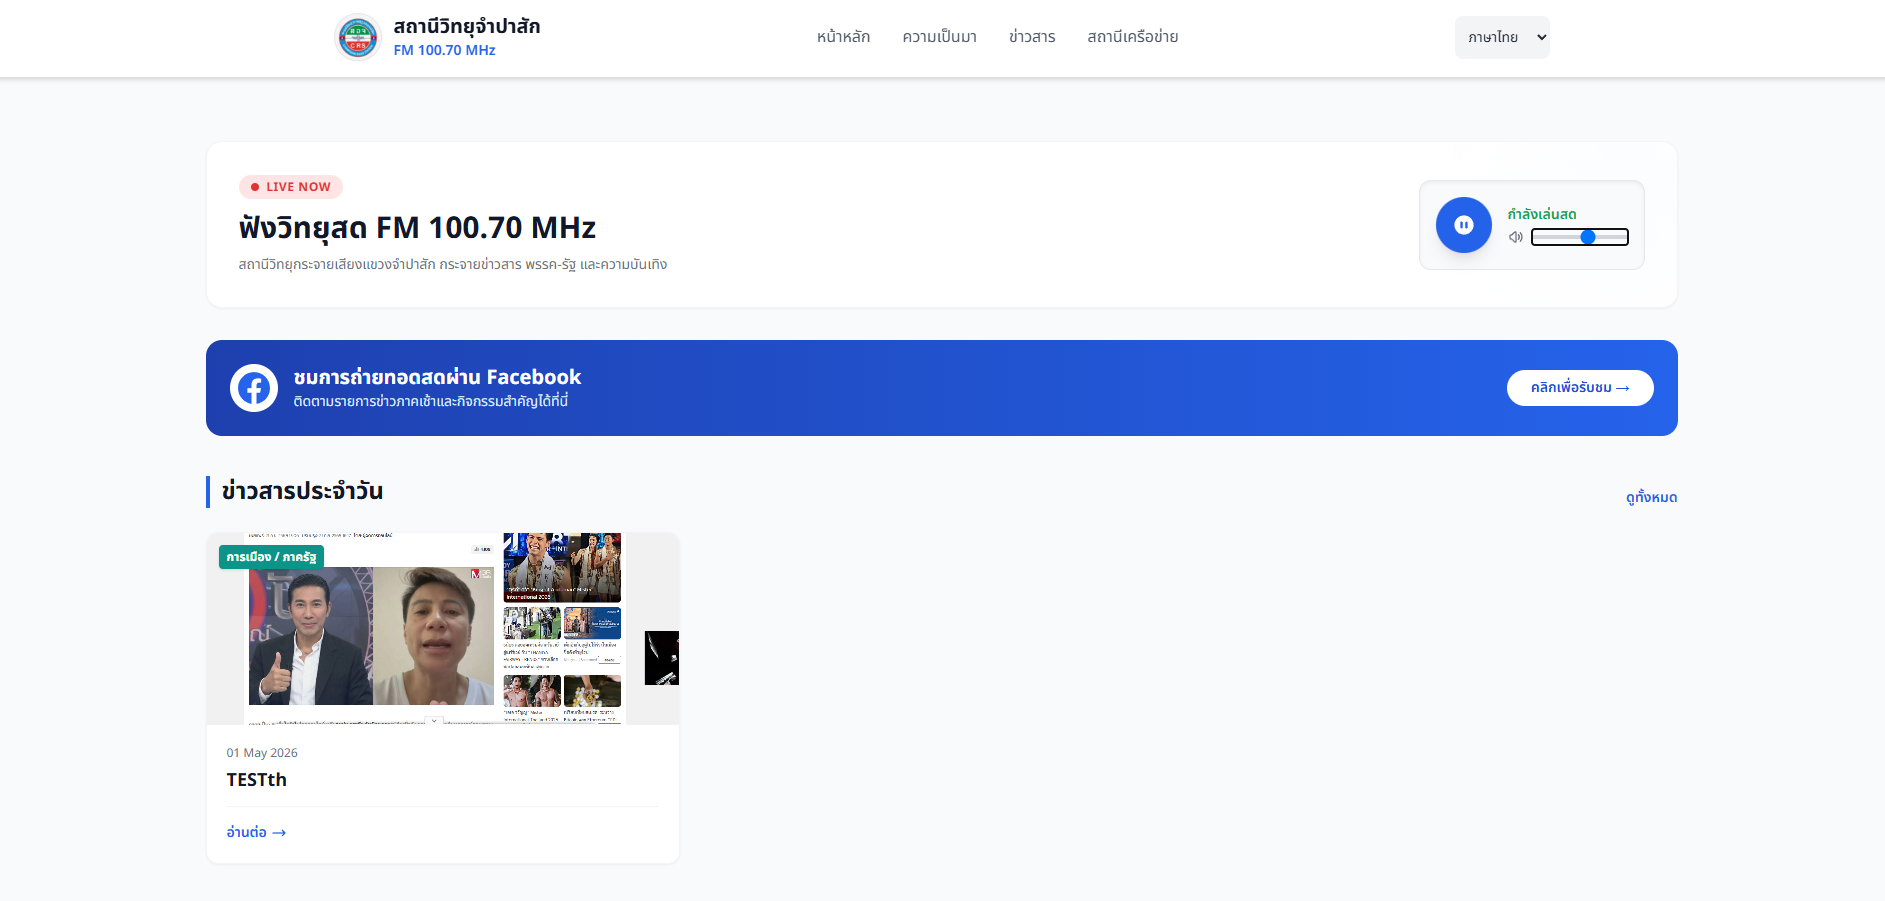The width and height of the screenshot is (1885, 901).
Task: Go to หน้าหลัก menu item
Action: click(x=843, y=37)
